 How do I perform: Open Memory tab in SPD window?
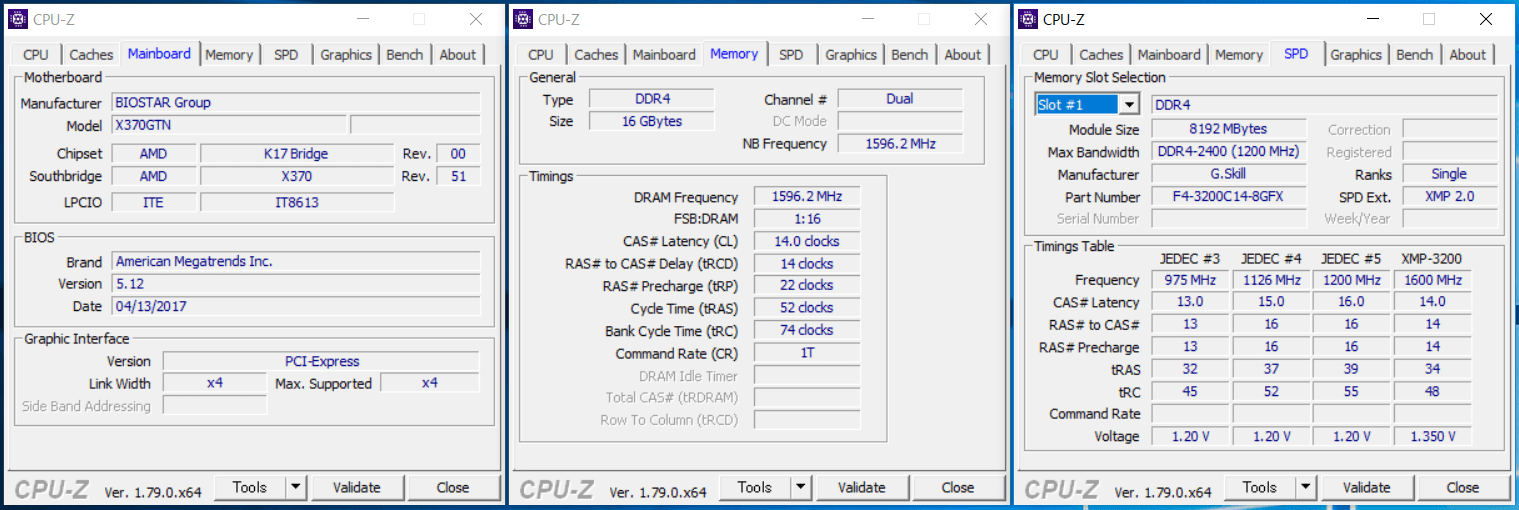point(1239,55)
